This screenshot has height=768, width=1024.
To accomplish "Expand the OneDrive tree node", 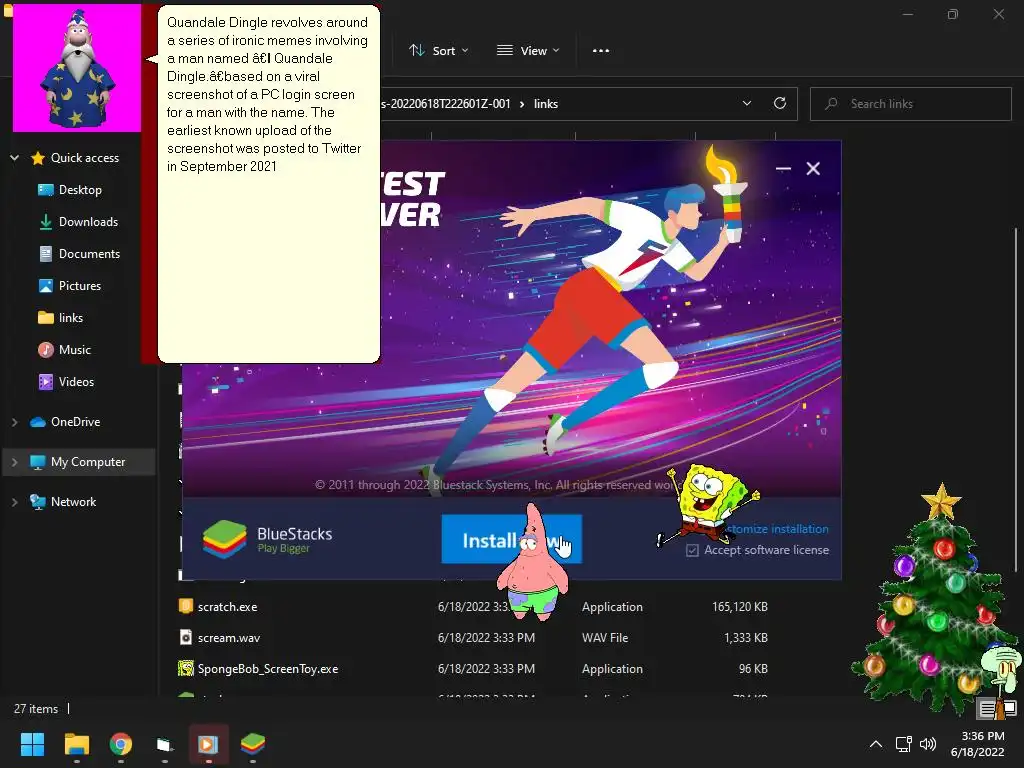I will point(14,422).
